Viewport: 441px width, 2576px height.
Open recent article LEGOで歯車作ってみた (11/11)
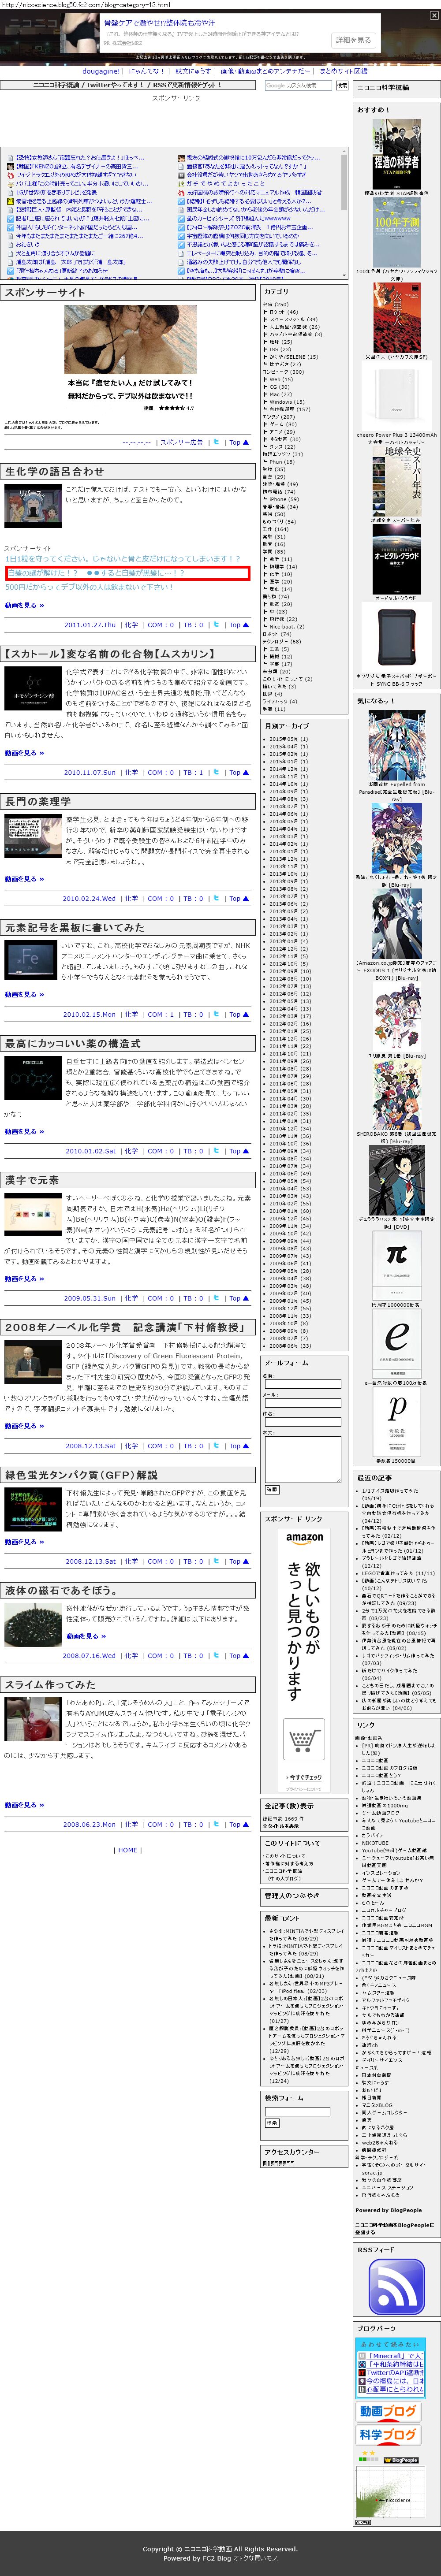[398, 1573]
